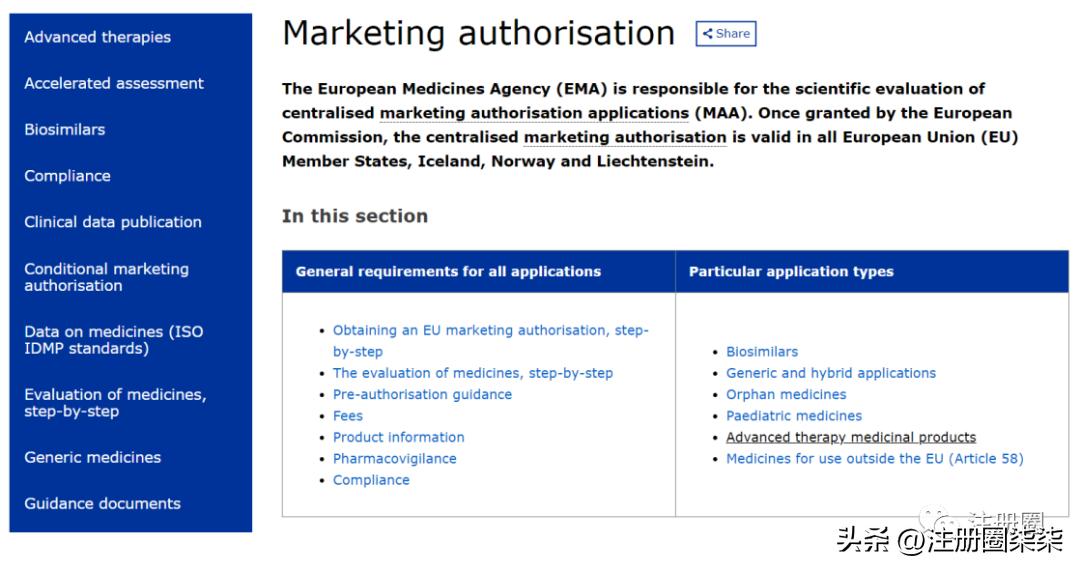Click the Marketing authorisation page heading

click(x=479, y=33)
